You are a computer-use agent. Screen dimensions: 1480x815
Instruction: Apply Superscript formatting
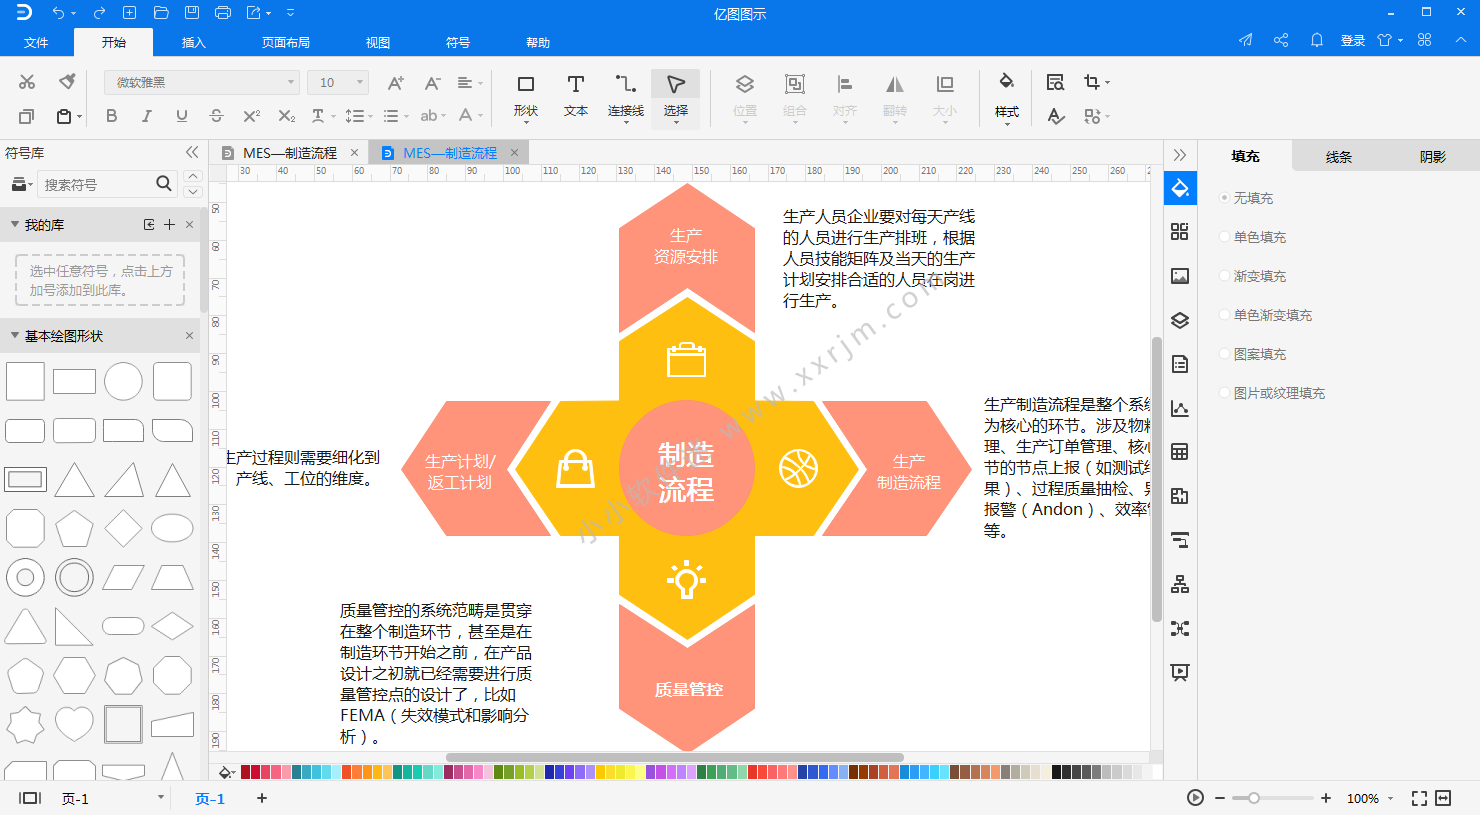[251, 116]
